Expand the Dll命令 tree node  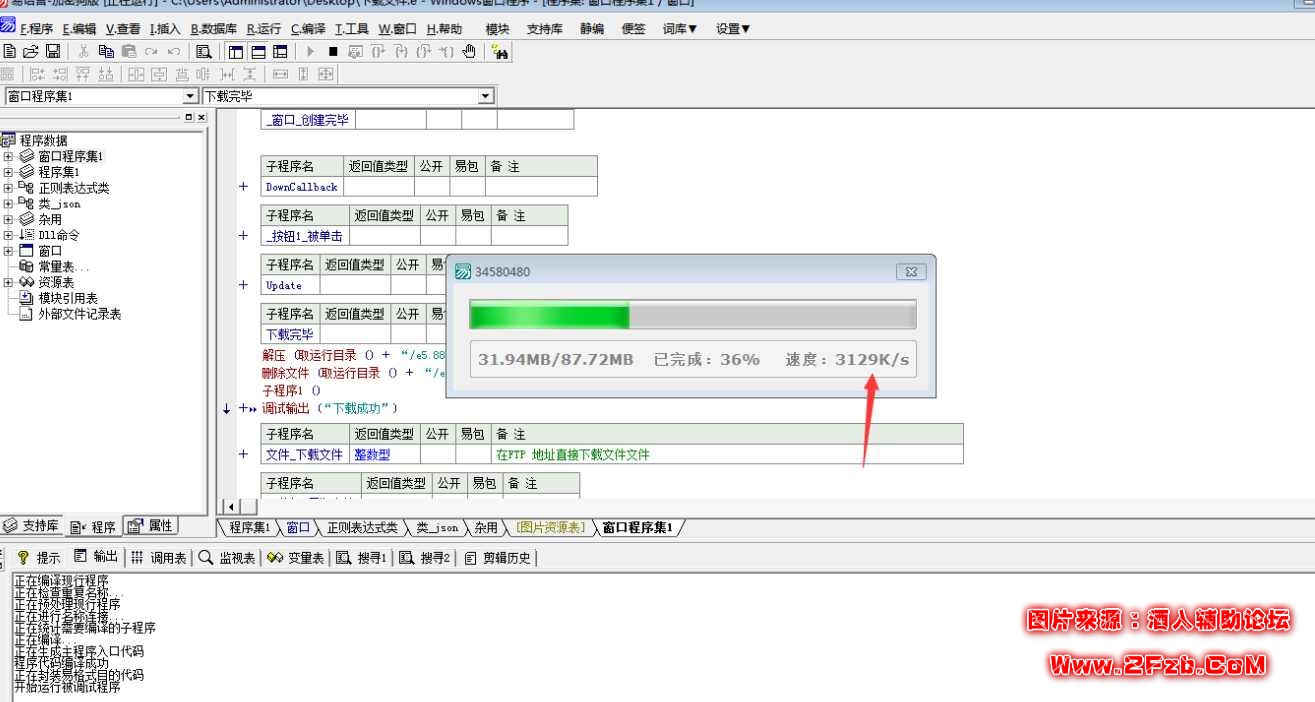click(x=9, y=235)
